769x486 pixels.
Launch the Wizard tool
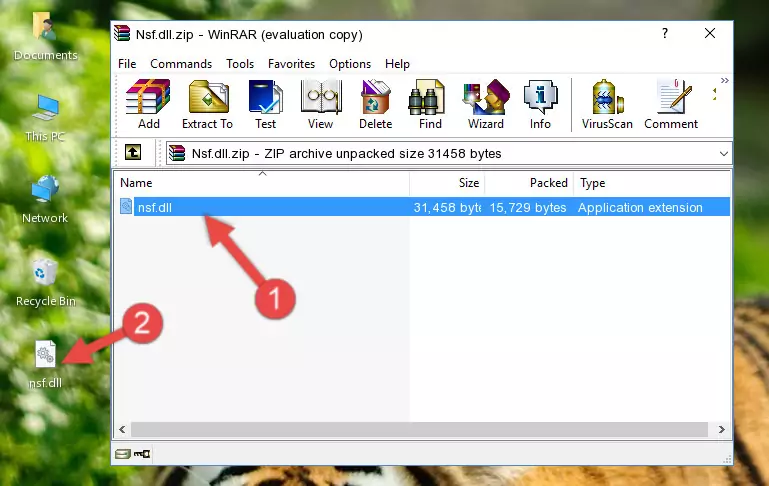point(486,104)
